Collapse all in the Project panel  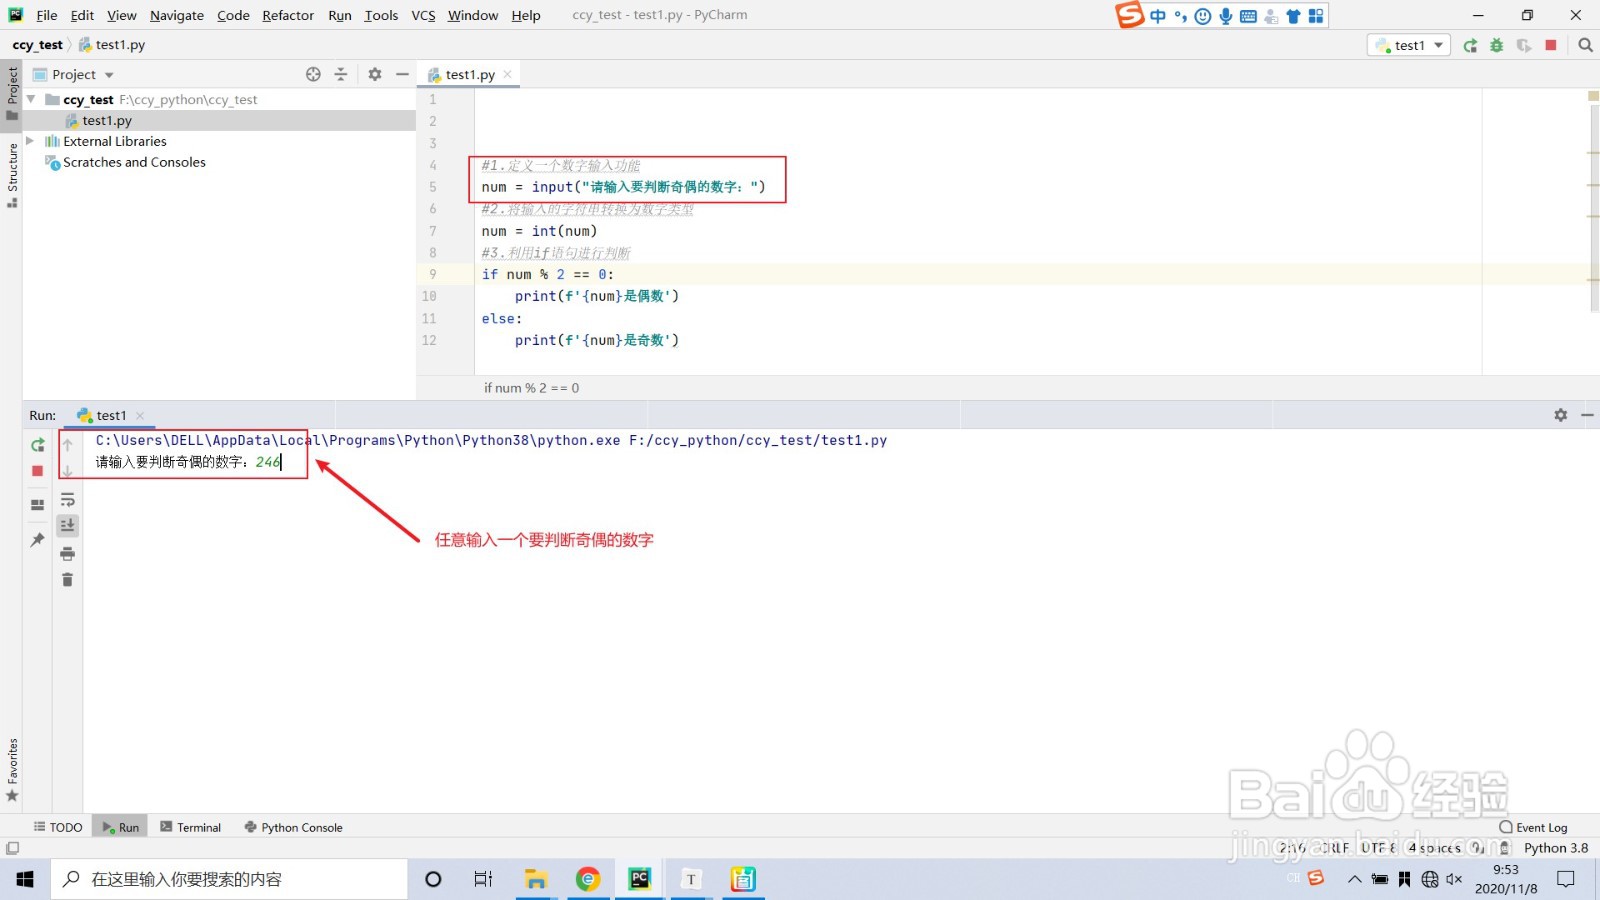340,74
